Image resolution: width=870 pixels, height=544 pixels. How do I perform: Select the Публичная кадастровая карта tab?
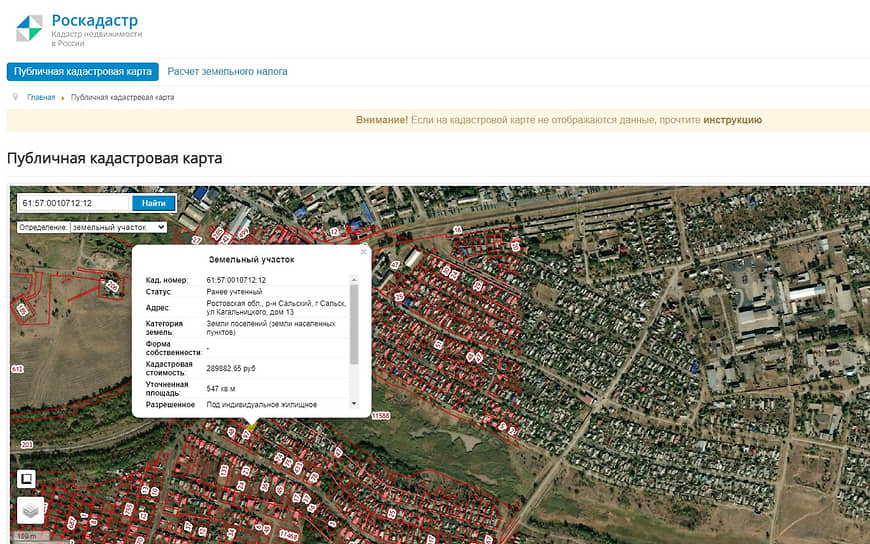pos(83,72)
